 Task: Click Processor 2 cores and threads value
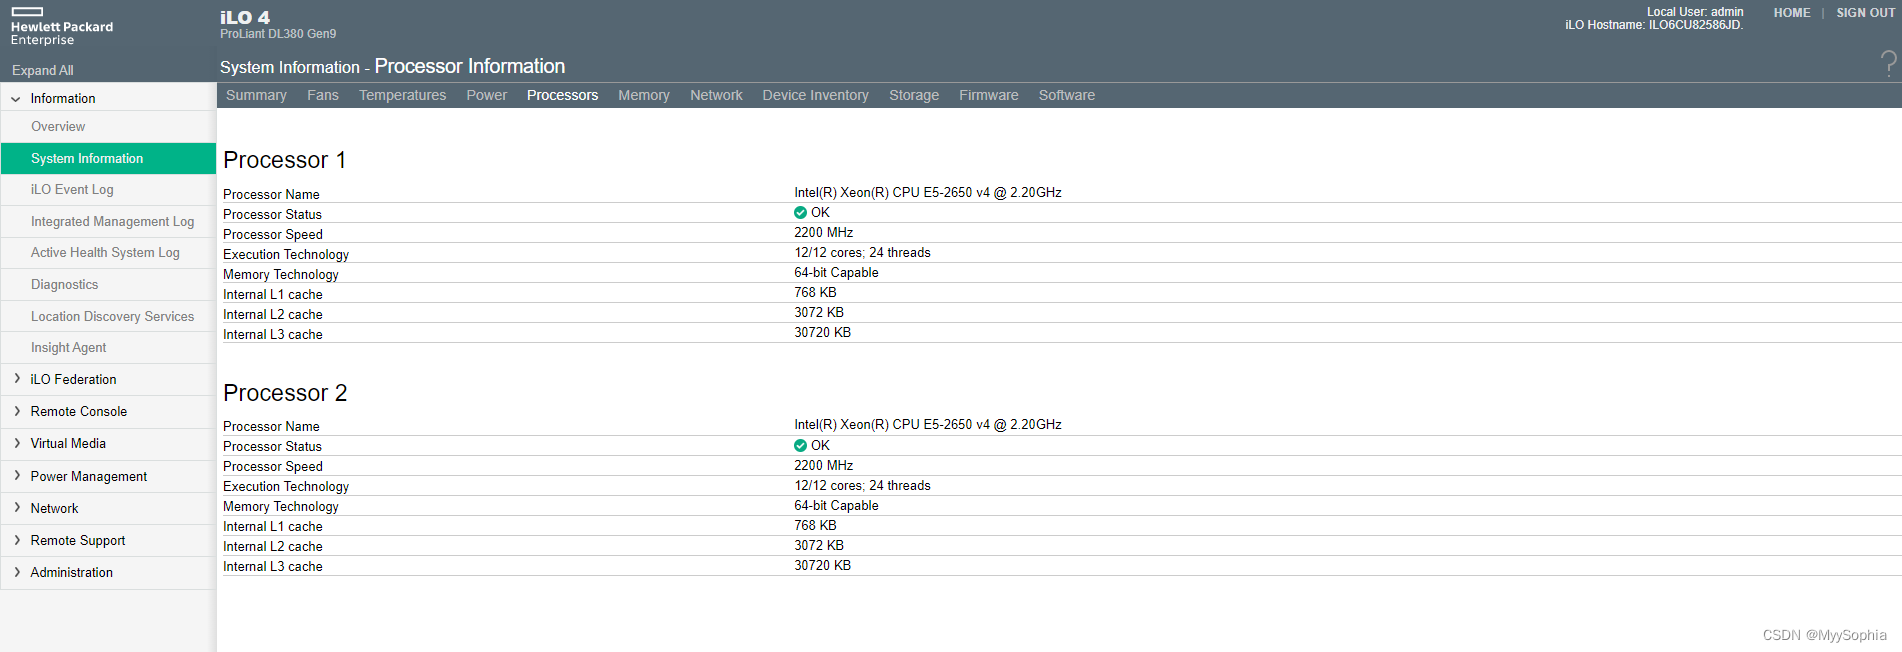click(862, 486)
